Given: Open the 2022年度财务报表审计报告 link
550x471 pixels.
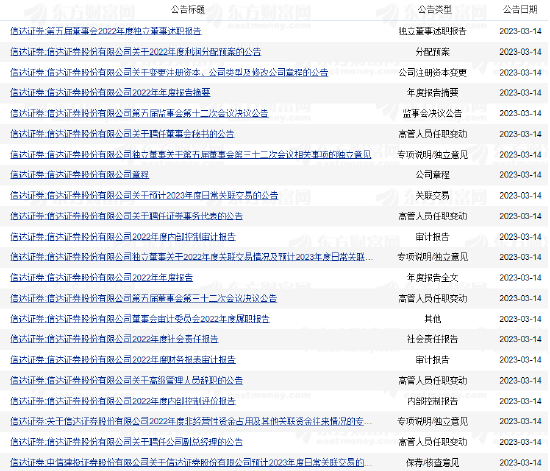Looking at the screenshot, I should click(x=123, y=360).
